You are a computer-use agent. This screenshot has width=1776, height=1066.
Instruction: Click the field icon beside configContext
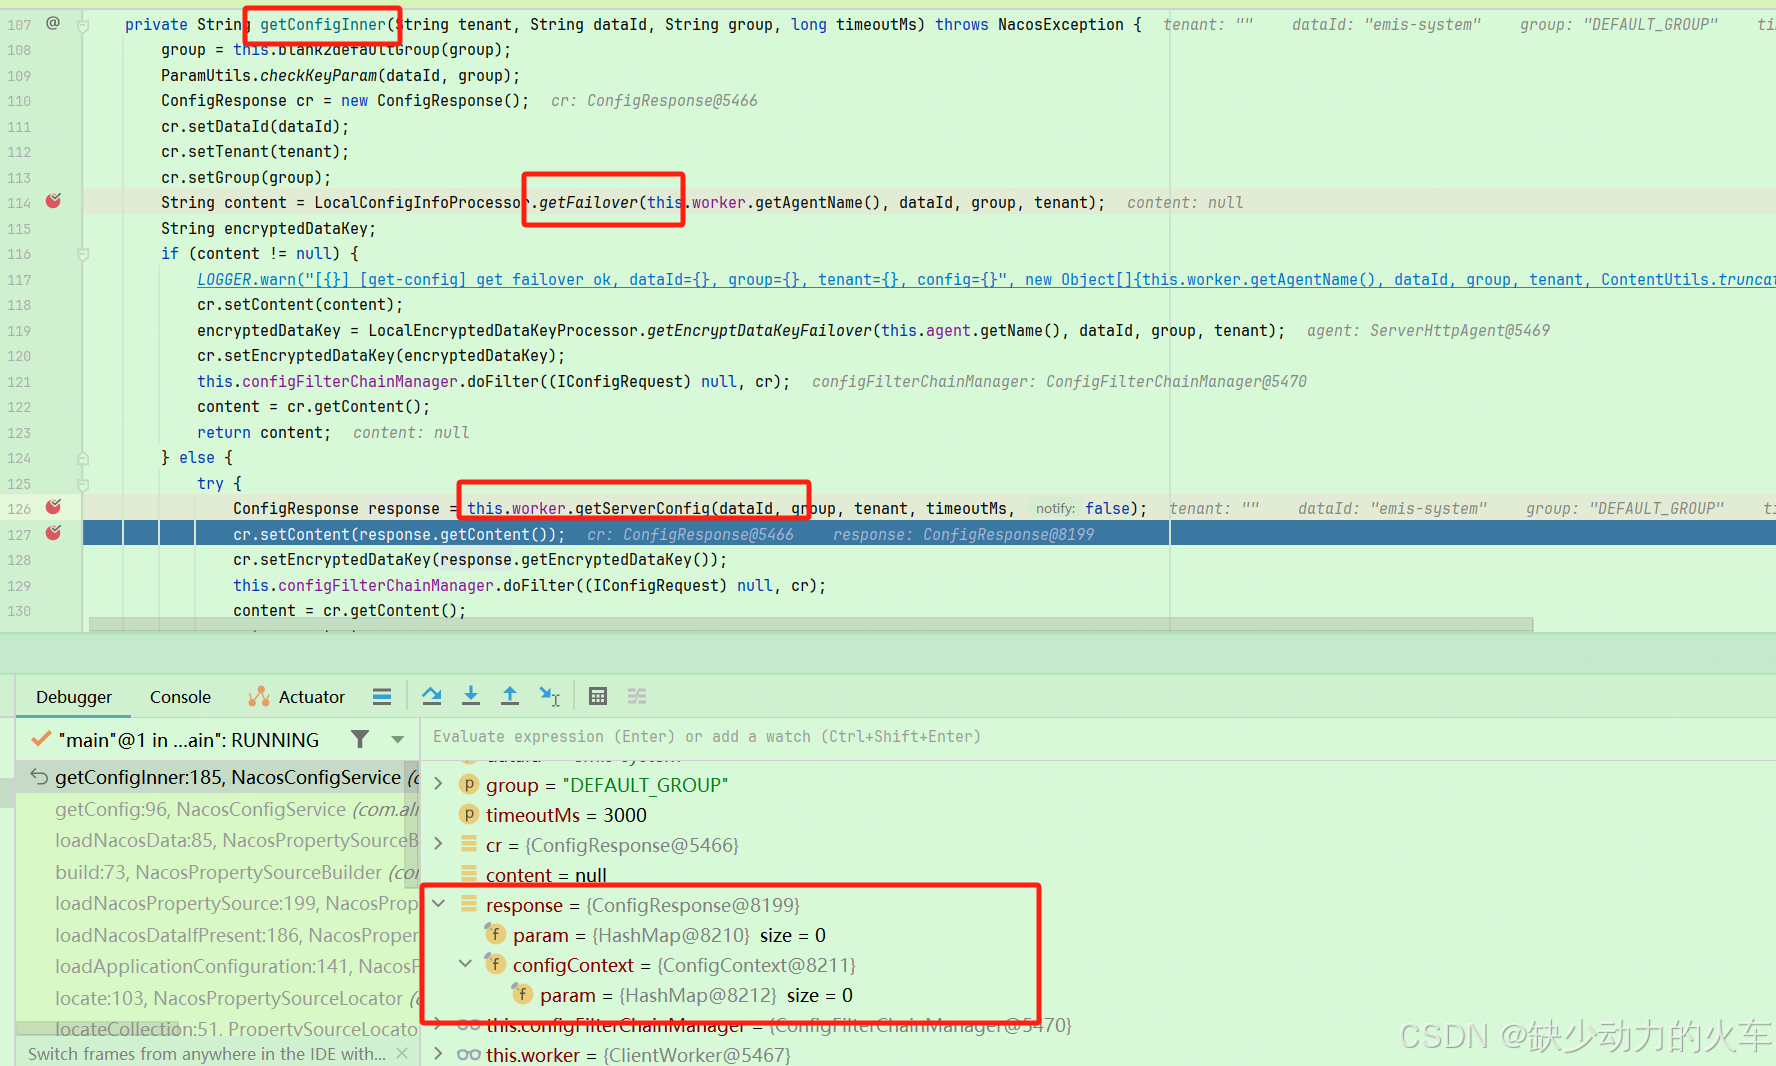(495, 964)
